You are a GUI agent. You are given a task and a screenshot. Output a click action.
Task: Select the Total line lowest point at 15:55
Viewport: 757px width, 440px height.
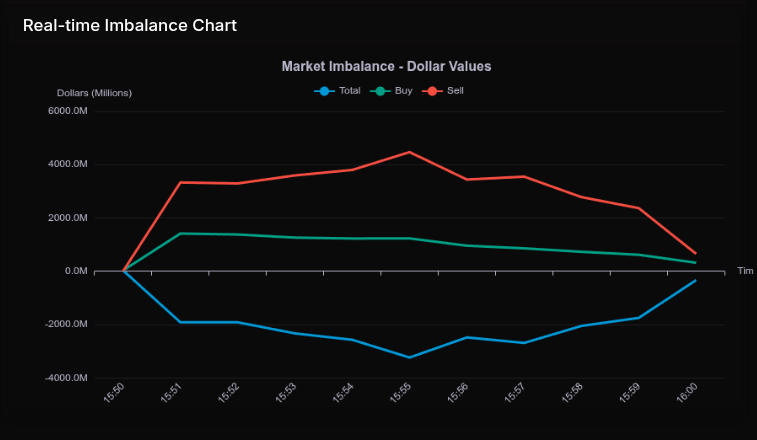[x=409, y=357]
